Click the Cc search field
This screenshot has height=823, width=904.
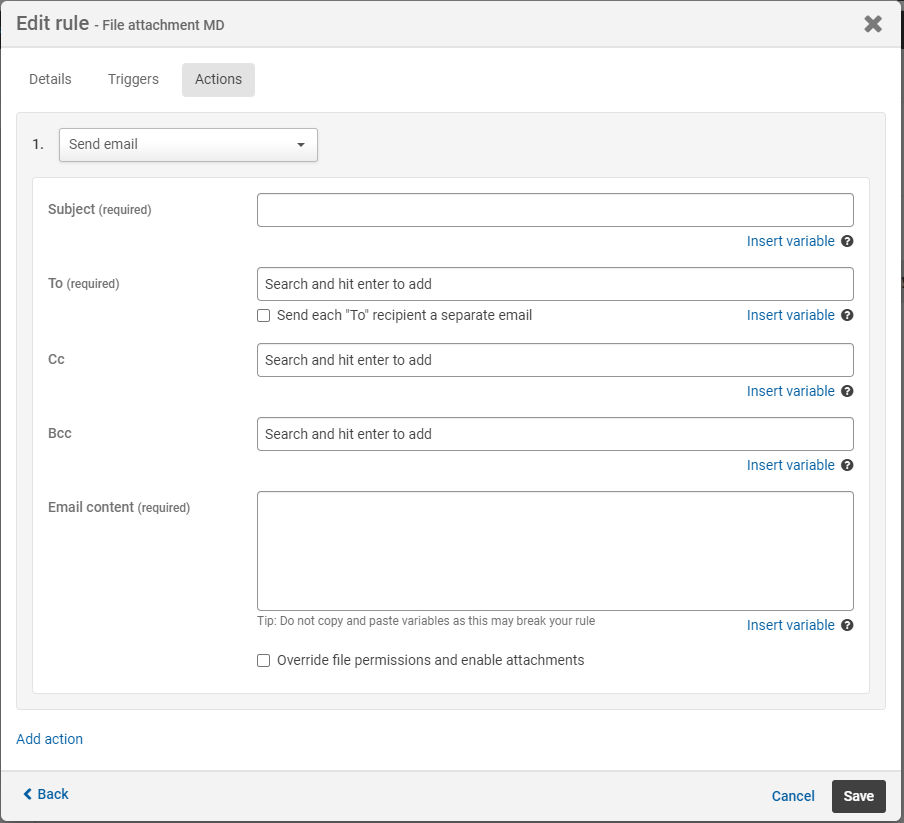[x=555, y=360]
